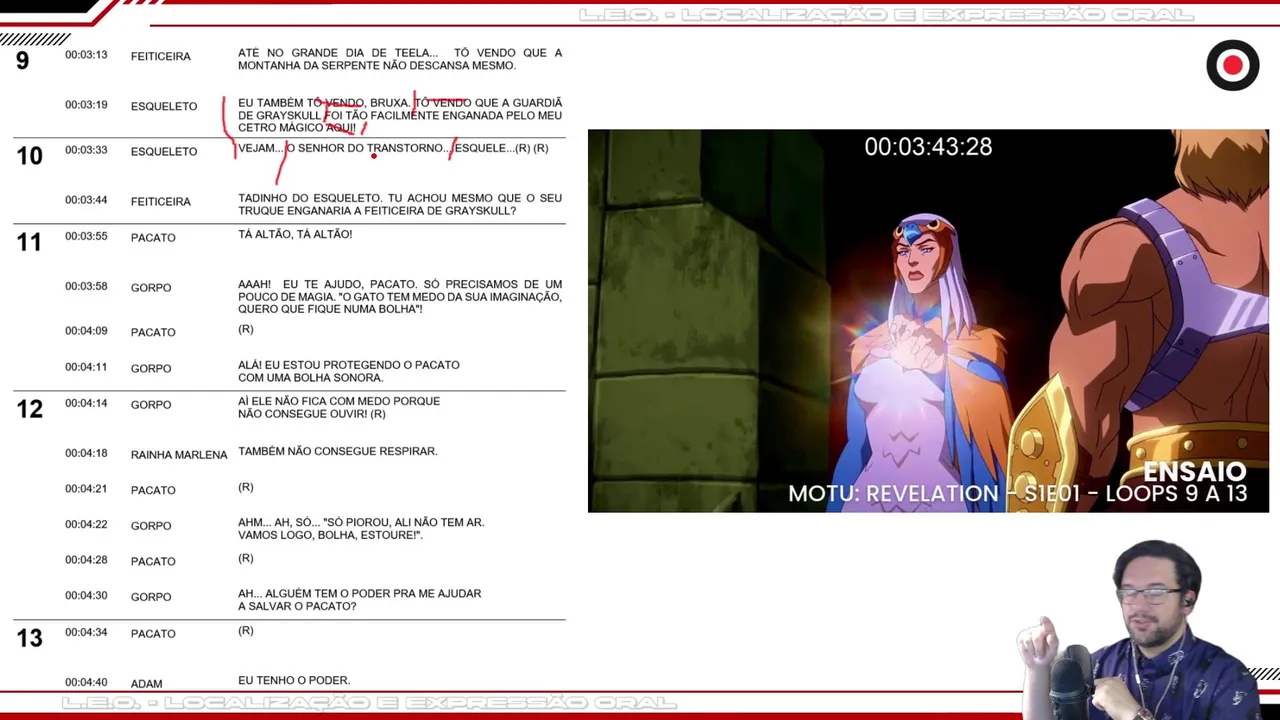The height and width of the screenshot is (720, 1280).
Task: Select ESQUELETO name at 00:03:33
Action: click(164, 151)
